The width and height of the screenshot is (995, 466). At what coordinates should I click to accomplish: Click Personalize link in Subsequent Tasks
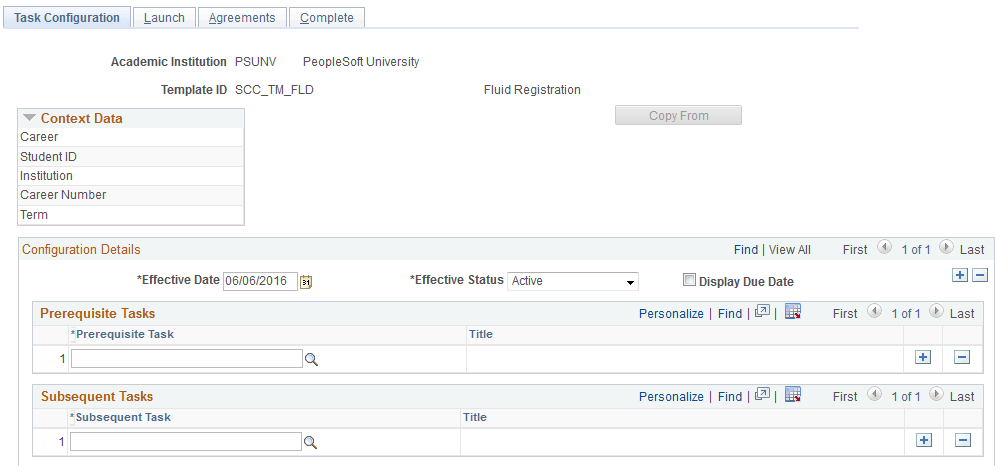click(x=671, y=397)
